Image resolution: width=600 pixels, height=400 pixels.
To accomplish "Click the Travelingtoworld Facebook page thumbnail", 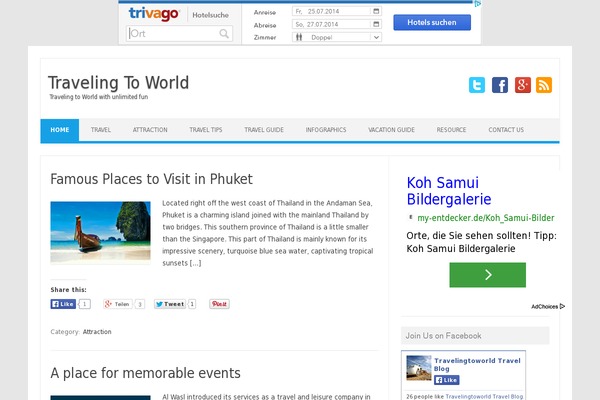I will coord(419,368).
